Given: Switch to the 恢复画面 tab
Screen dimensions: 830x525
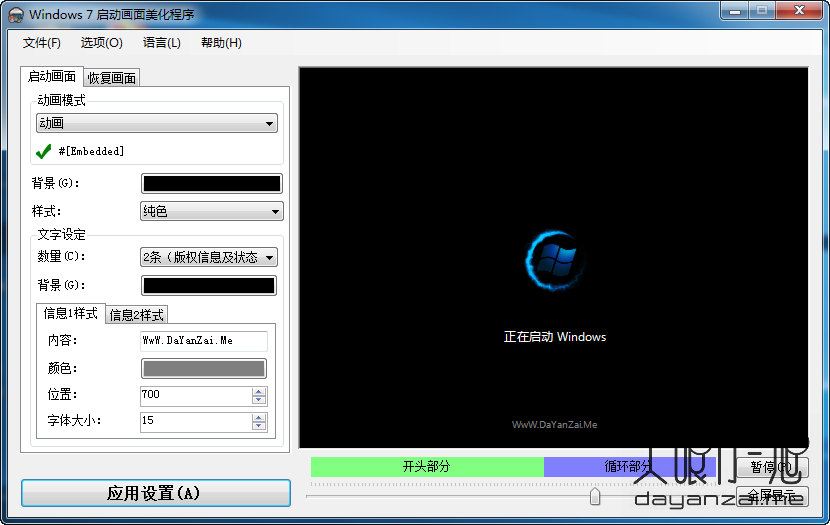Looking at the screenshot, I should pyautogui.click(x=112, y=78).
